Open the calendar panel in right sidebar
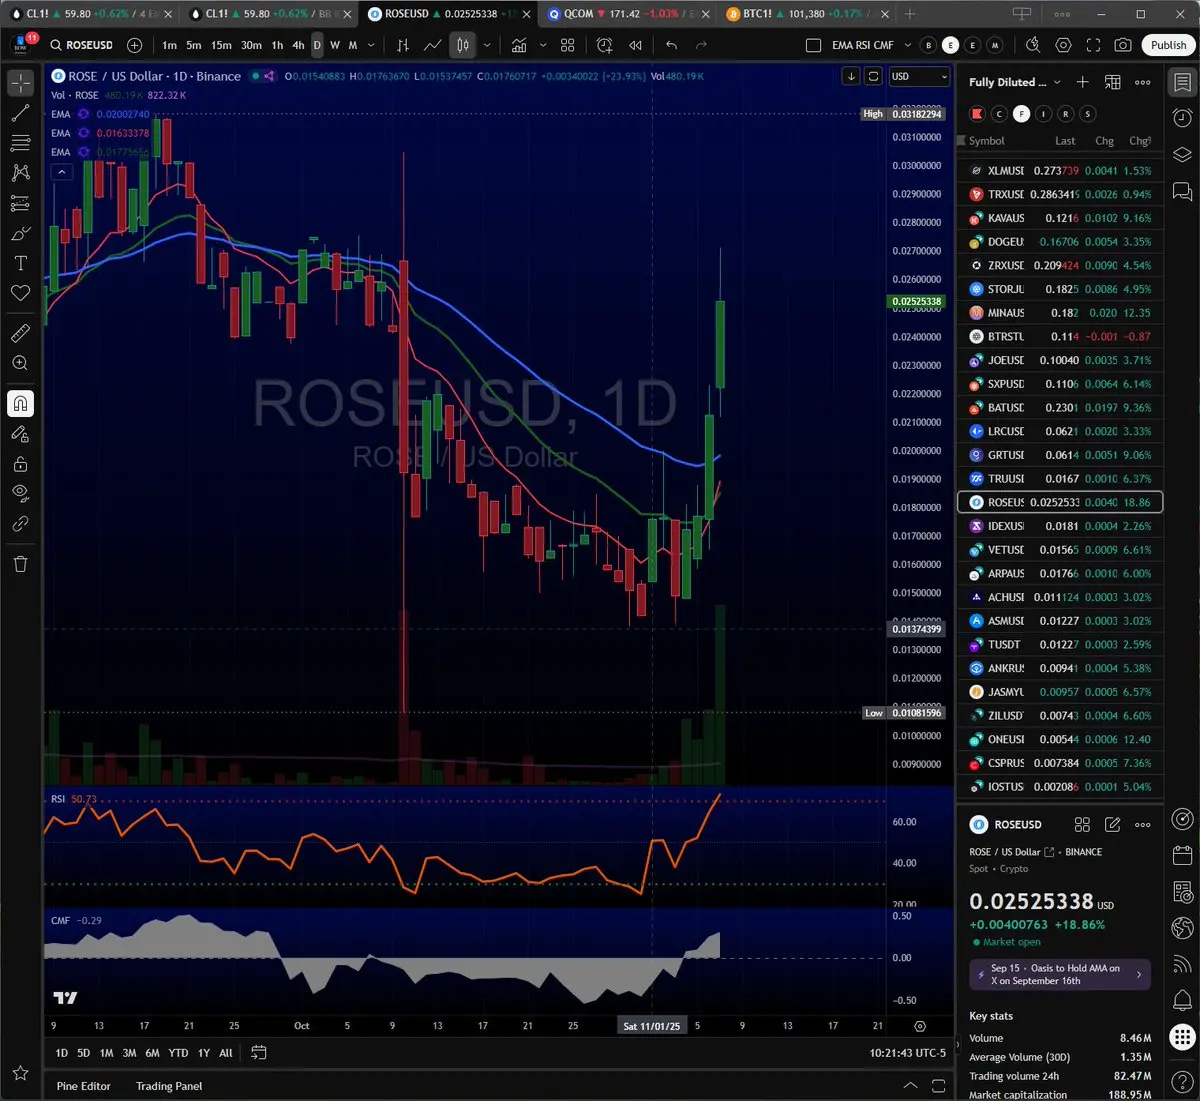The width and height of the screenshot is (1200, 1101). 1182,856
